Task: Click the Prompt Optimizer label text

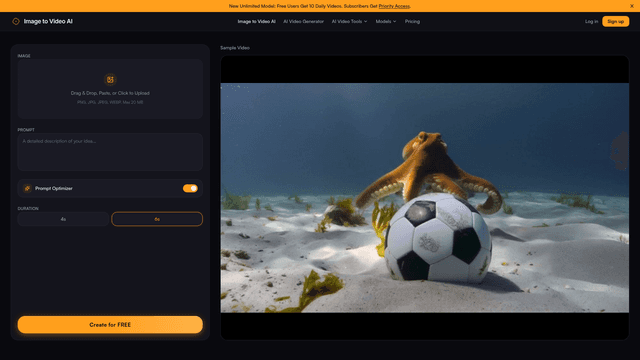Action: [x=53, y=188]
